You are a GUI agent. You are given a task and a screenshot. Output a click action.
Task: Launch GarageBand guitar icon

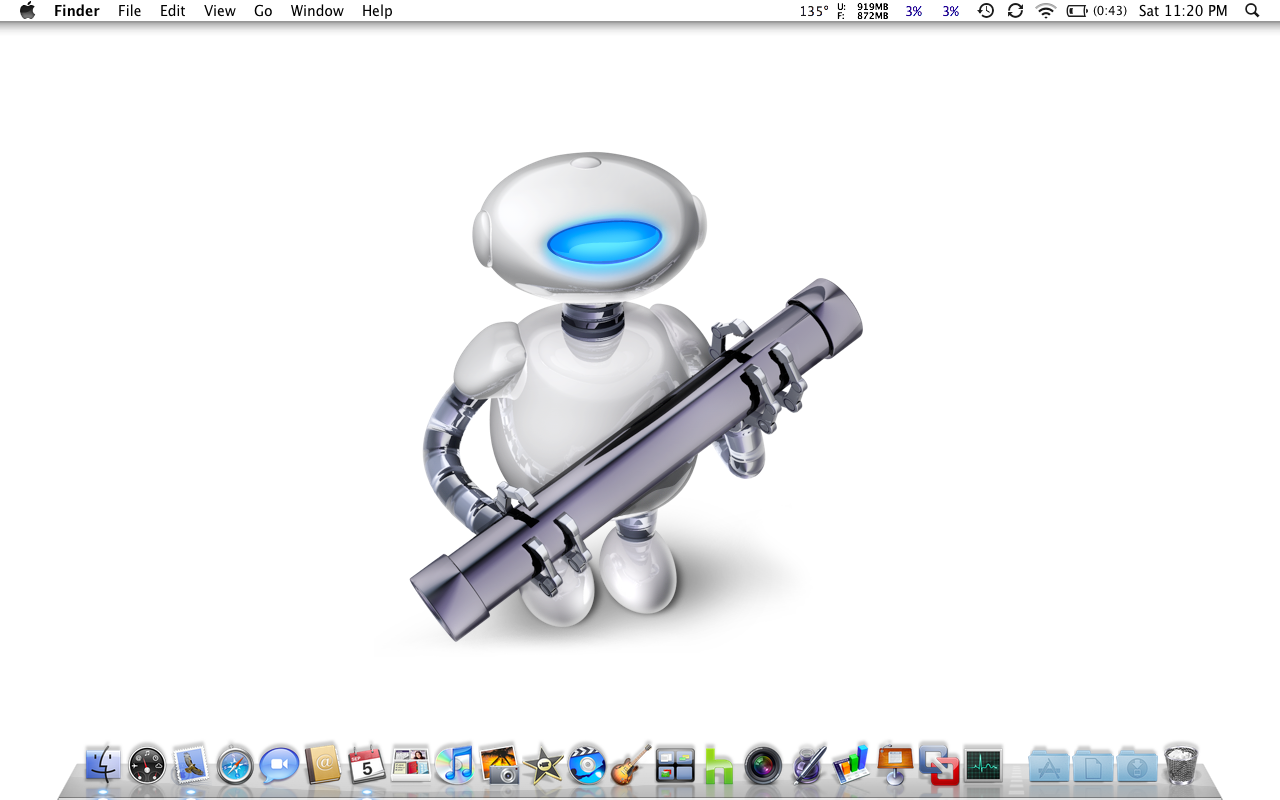pyautogui.click(x=631, y=764)
